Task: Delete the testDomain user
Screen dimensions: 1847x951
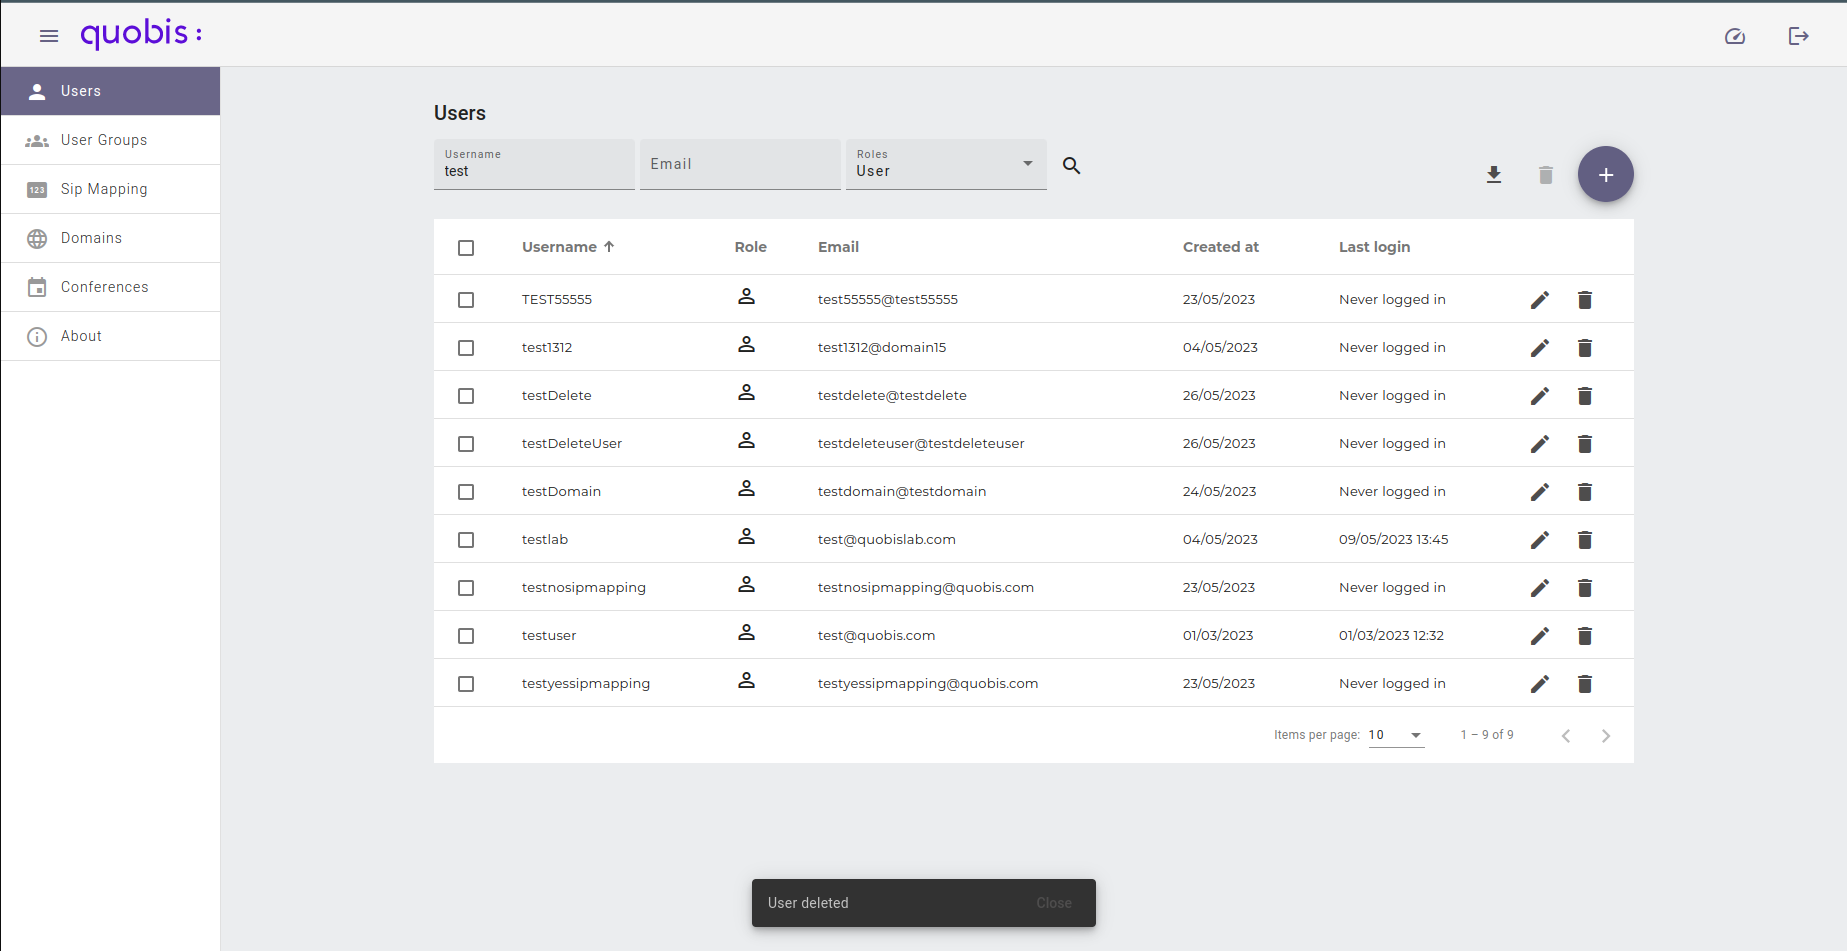Action: tap(1585, 492)
